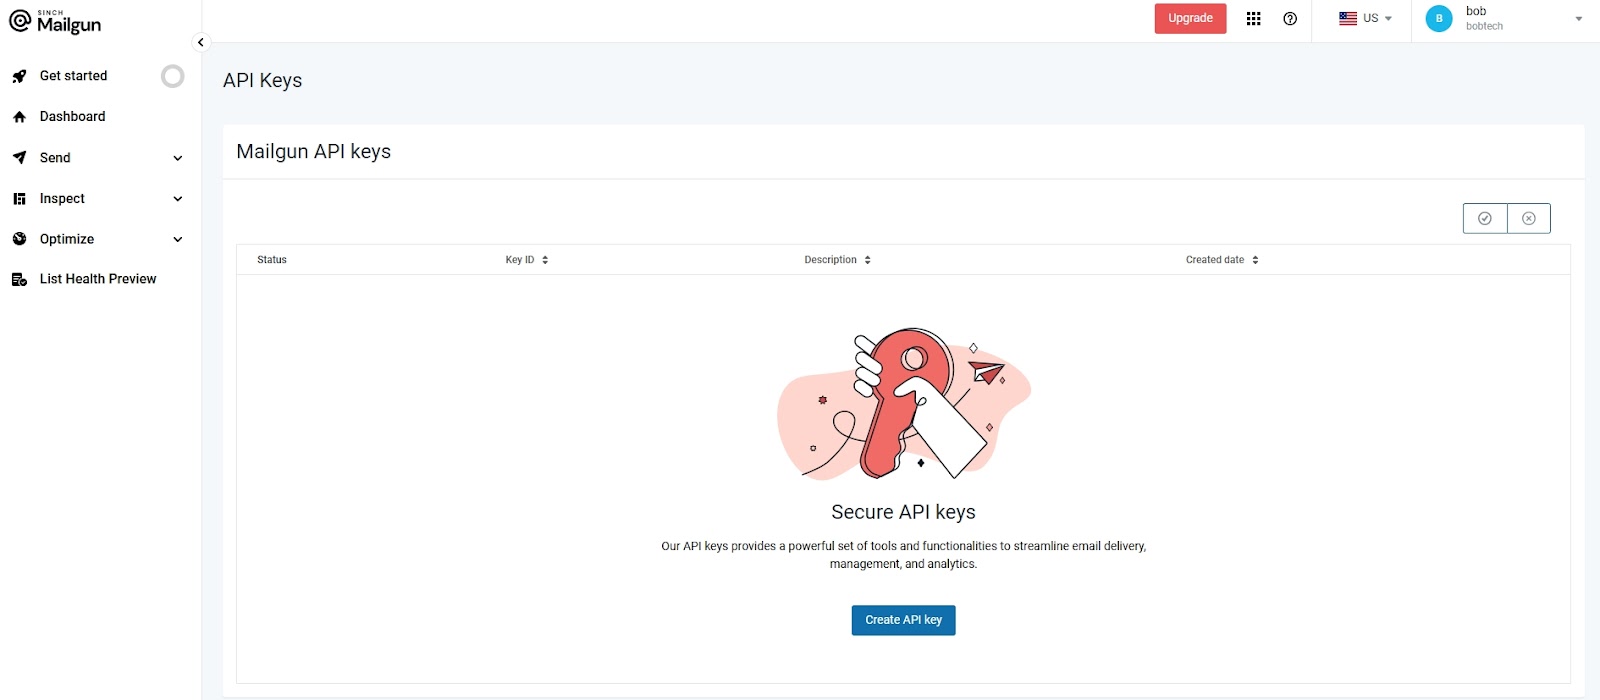Click the checkmark activate keys button
Image resolution: width=1600 pixels, height=700 pixels.
(x=1485, y=218)
